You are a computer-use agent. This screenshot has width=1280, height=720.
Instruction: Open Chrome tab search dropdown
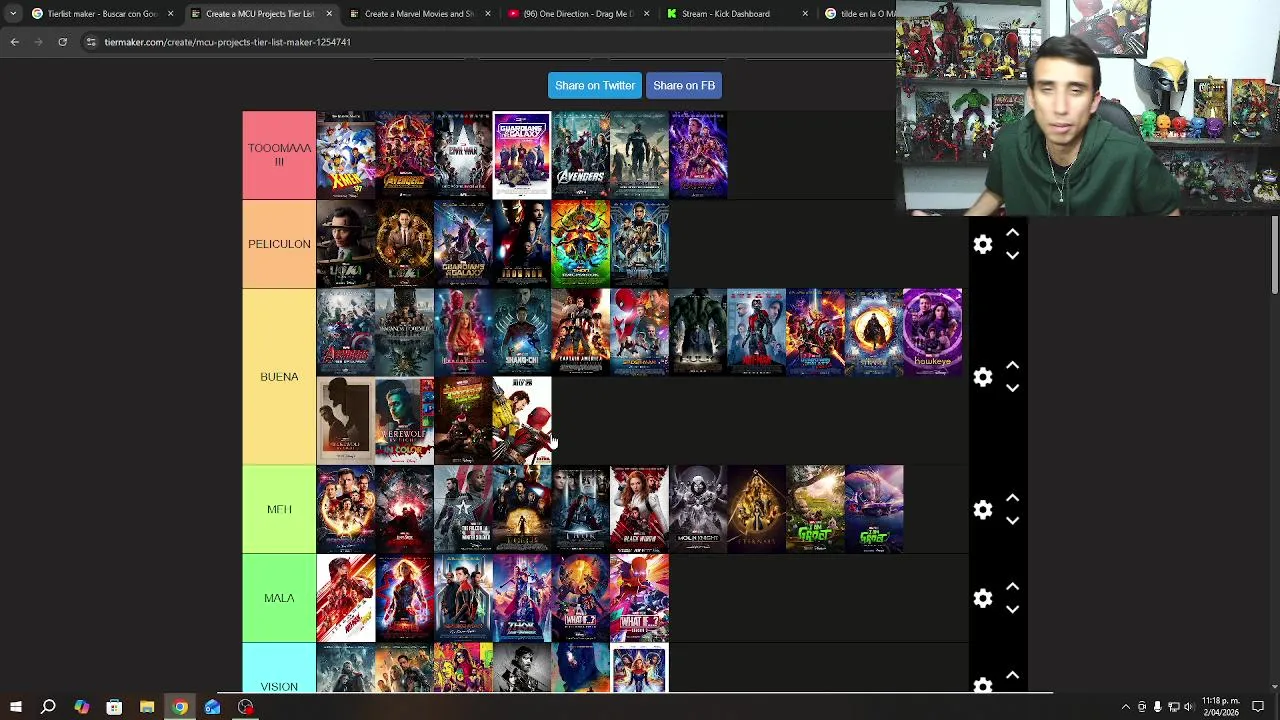coord(13,14)
